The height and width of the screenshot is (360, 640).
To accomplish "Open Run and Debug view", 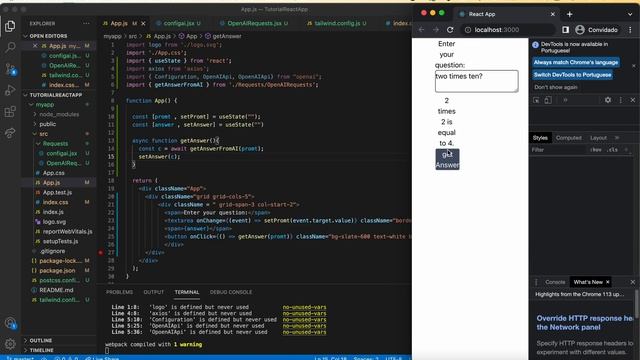I will pos(10,90).
